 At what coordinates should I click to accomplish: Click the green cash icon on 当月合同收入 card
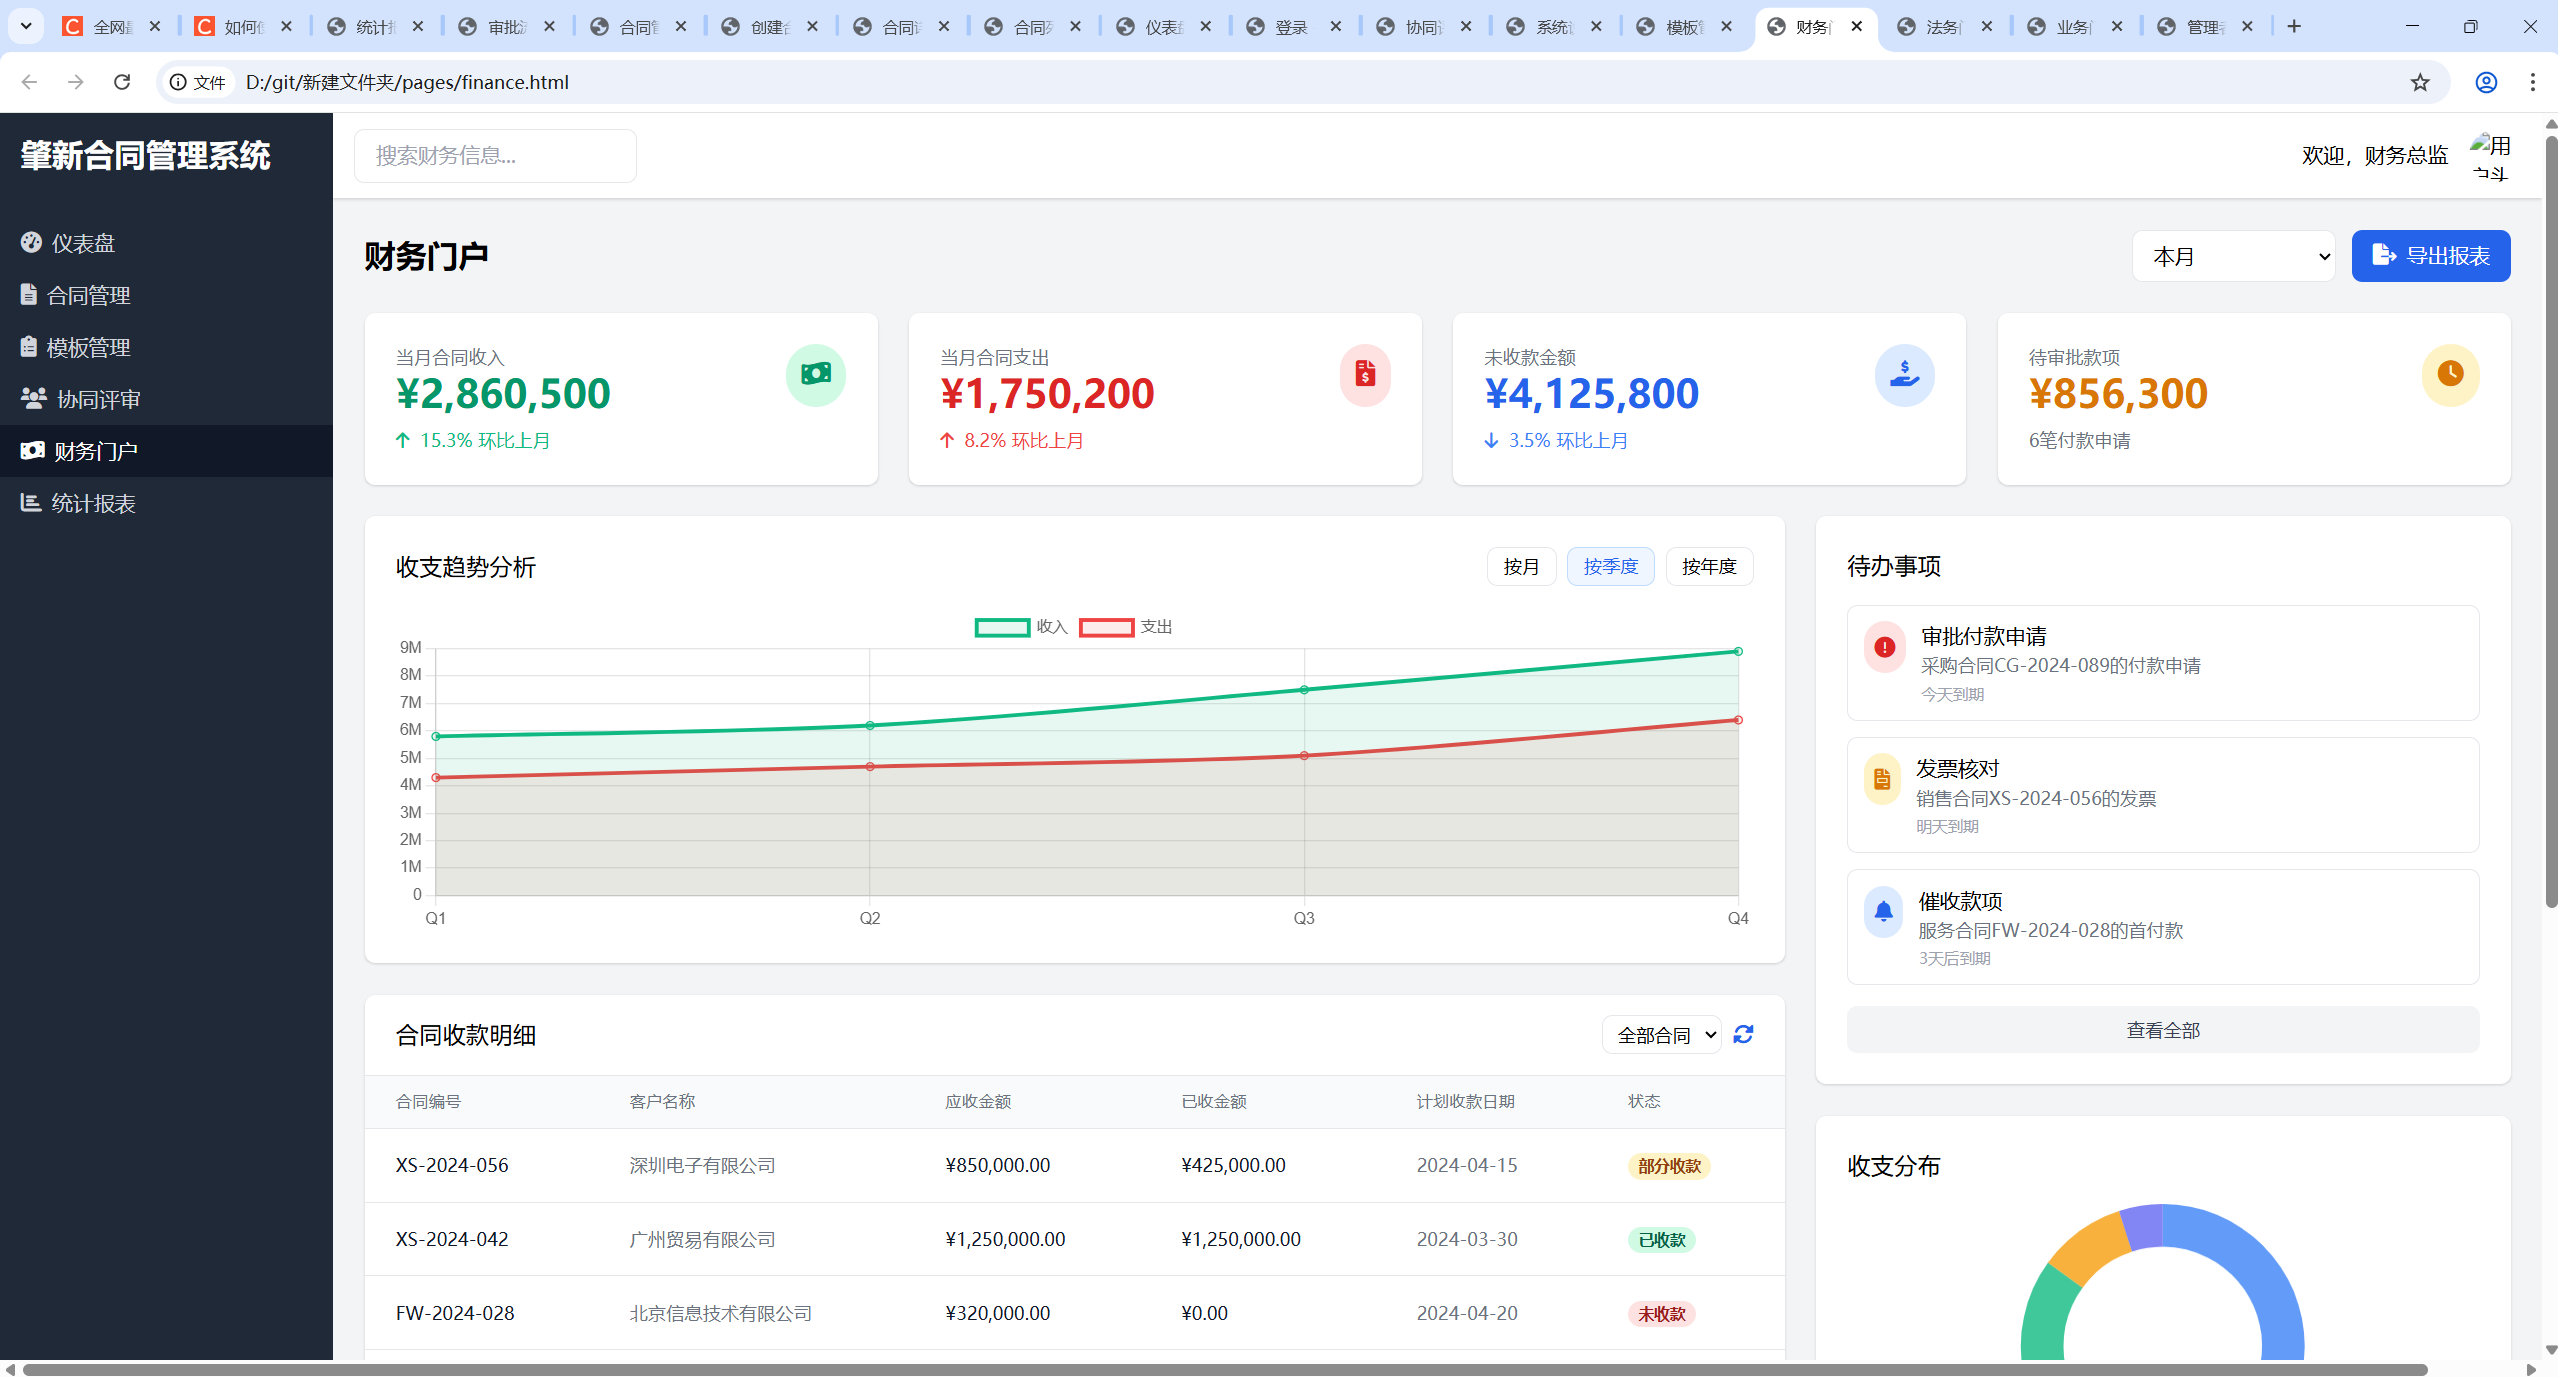tap(815, 374)
